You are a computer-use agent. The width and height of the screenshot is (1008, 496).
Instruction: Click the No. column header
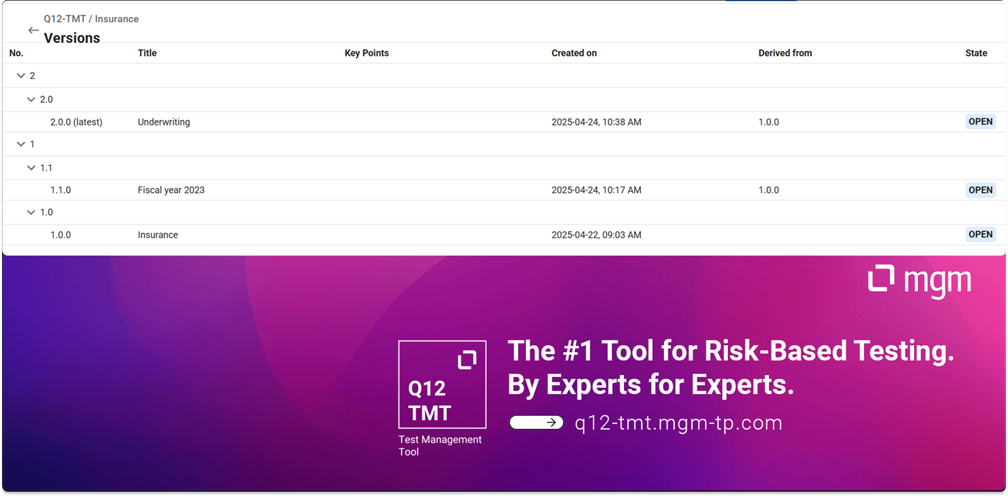pos(16,53)
